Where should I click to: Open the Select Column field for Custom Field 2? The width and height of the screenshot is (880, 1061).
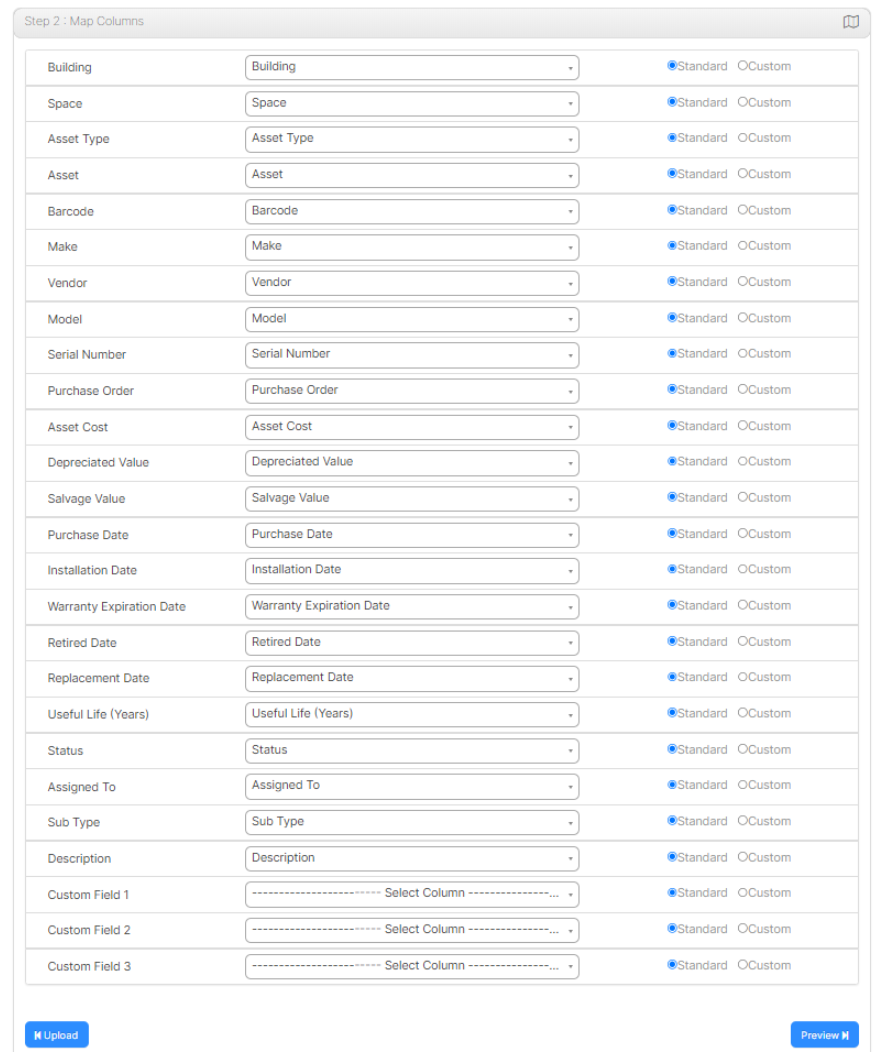point(412,930)
